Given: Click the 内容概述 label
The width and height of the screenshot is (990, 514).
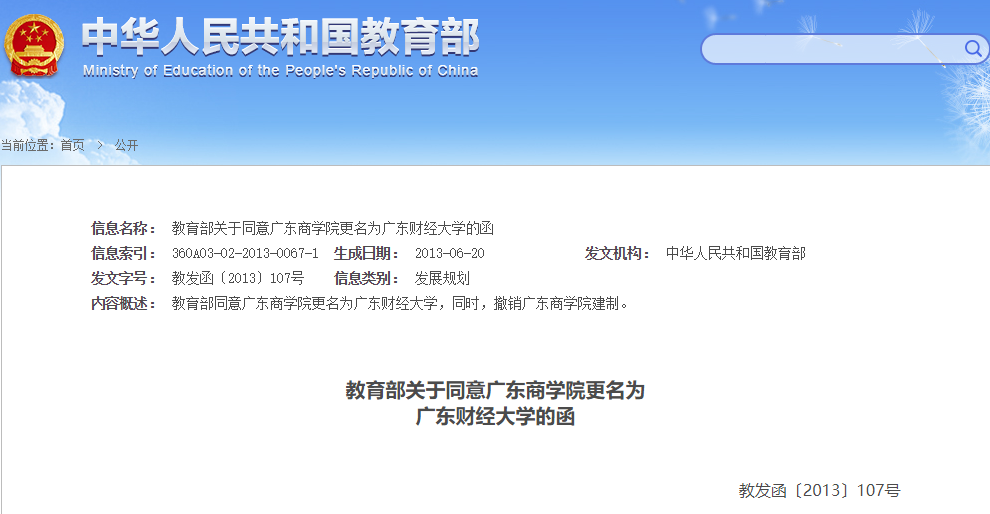Looking at the screenshot, I should (123, 304).
